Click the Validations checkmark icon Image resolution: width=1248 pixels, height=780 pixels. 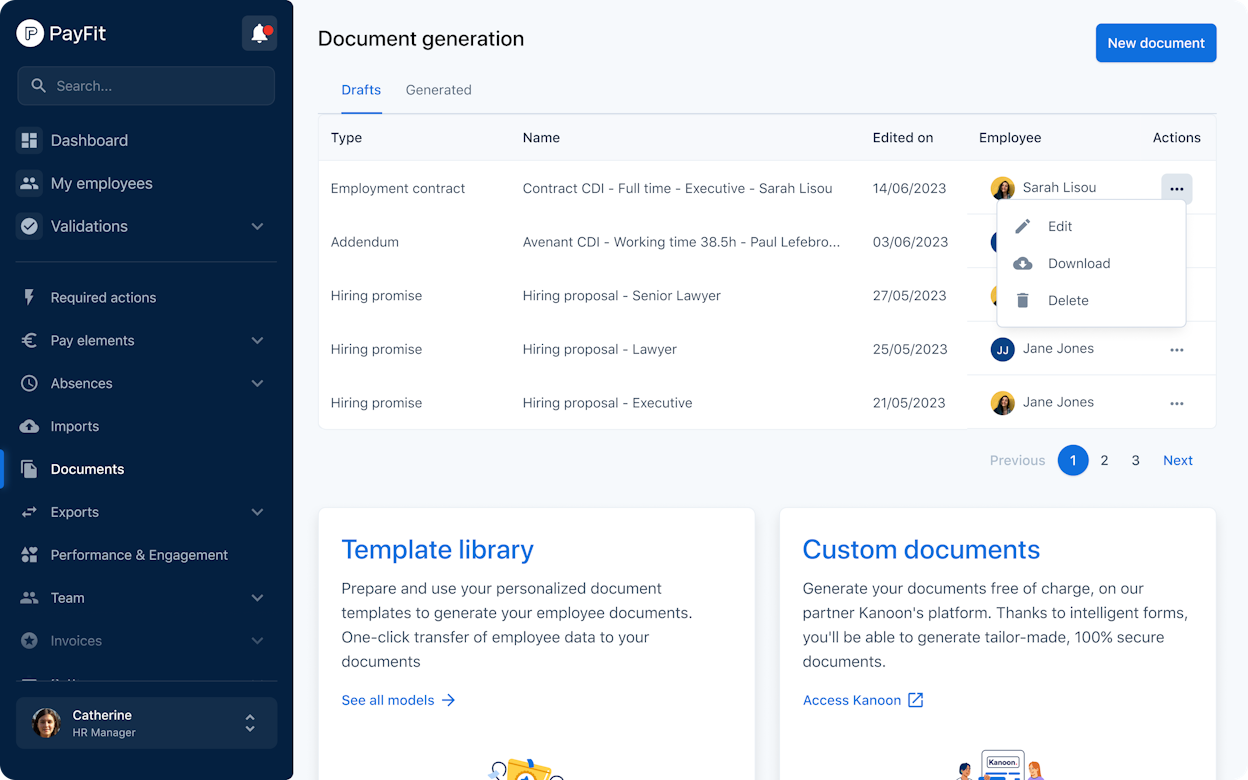coord(29,226)
